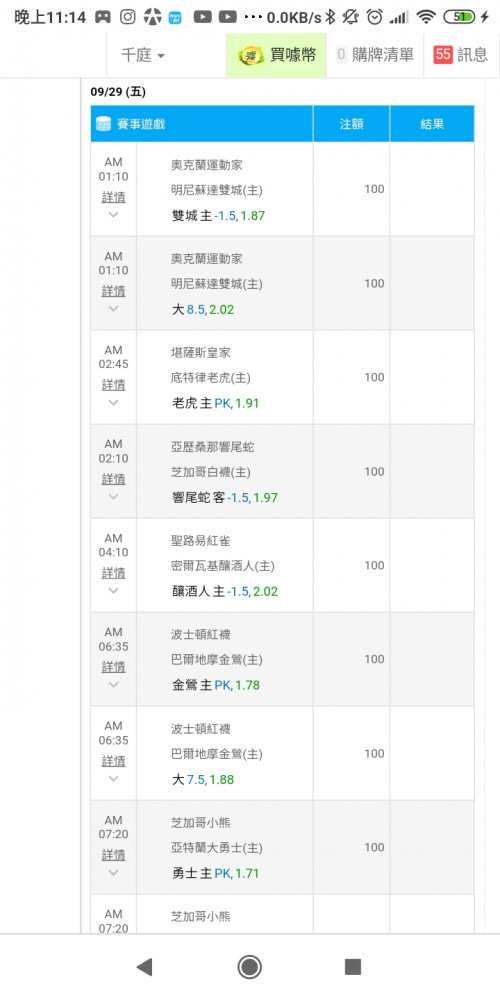Screen dimensions: 500x1000
Task: Tap the Android recent apps square
Action: 353,967
